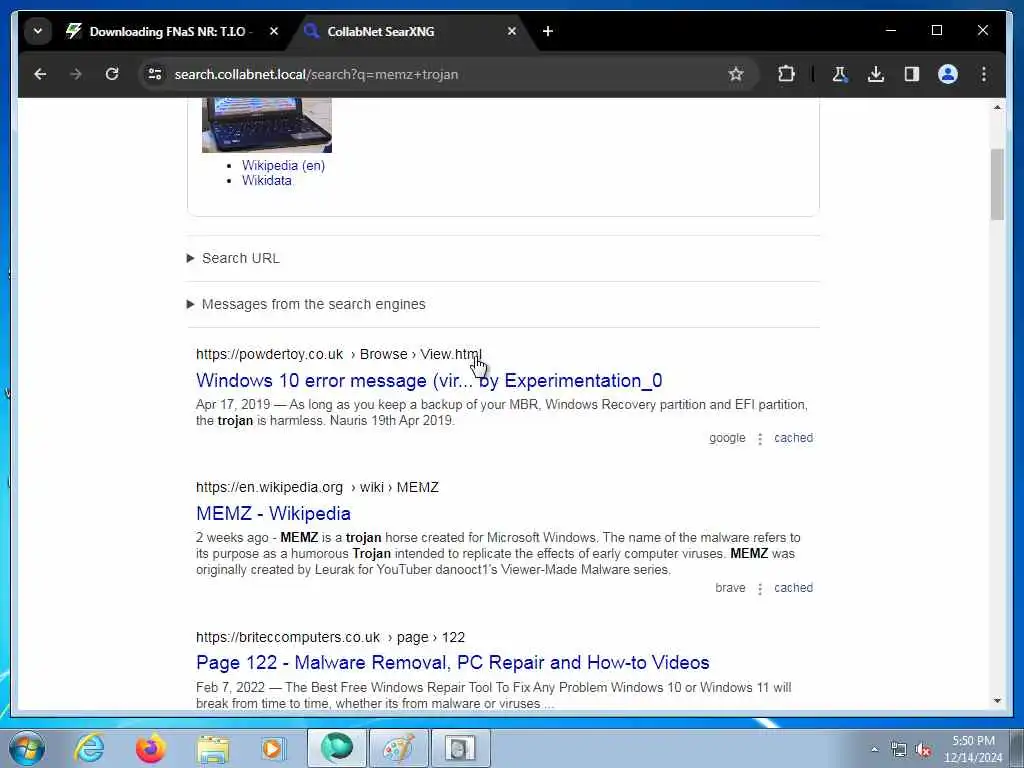Image resolution: width=1024 pixels, height=768 pixels.
Task: Open the Paint taskbar button
Action: pyautogui.click(x=398, y=748)
